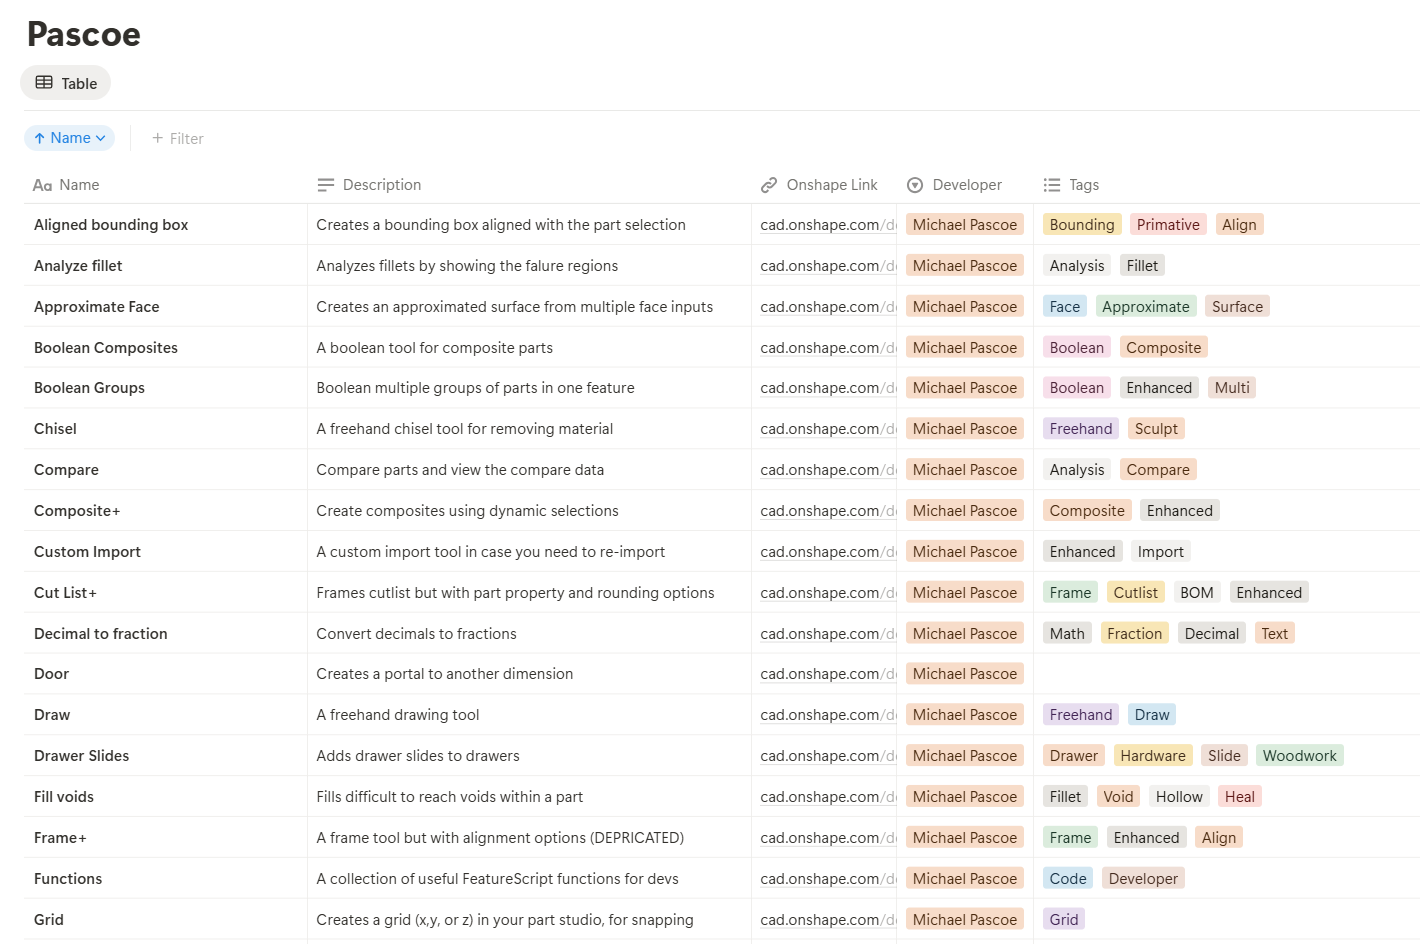Click the Grid tag

(x=1064, y=920)
